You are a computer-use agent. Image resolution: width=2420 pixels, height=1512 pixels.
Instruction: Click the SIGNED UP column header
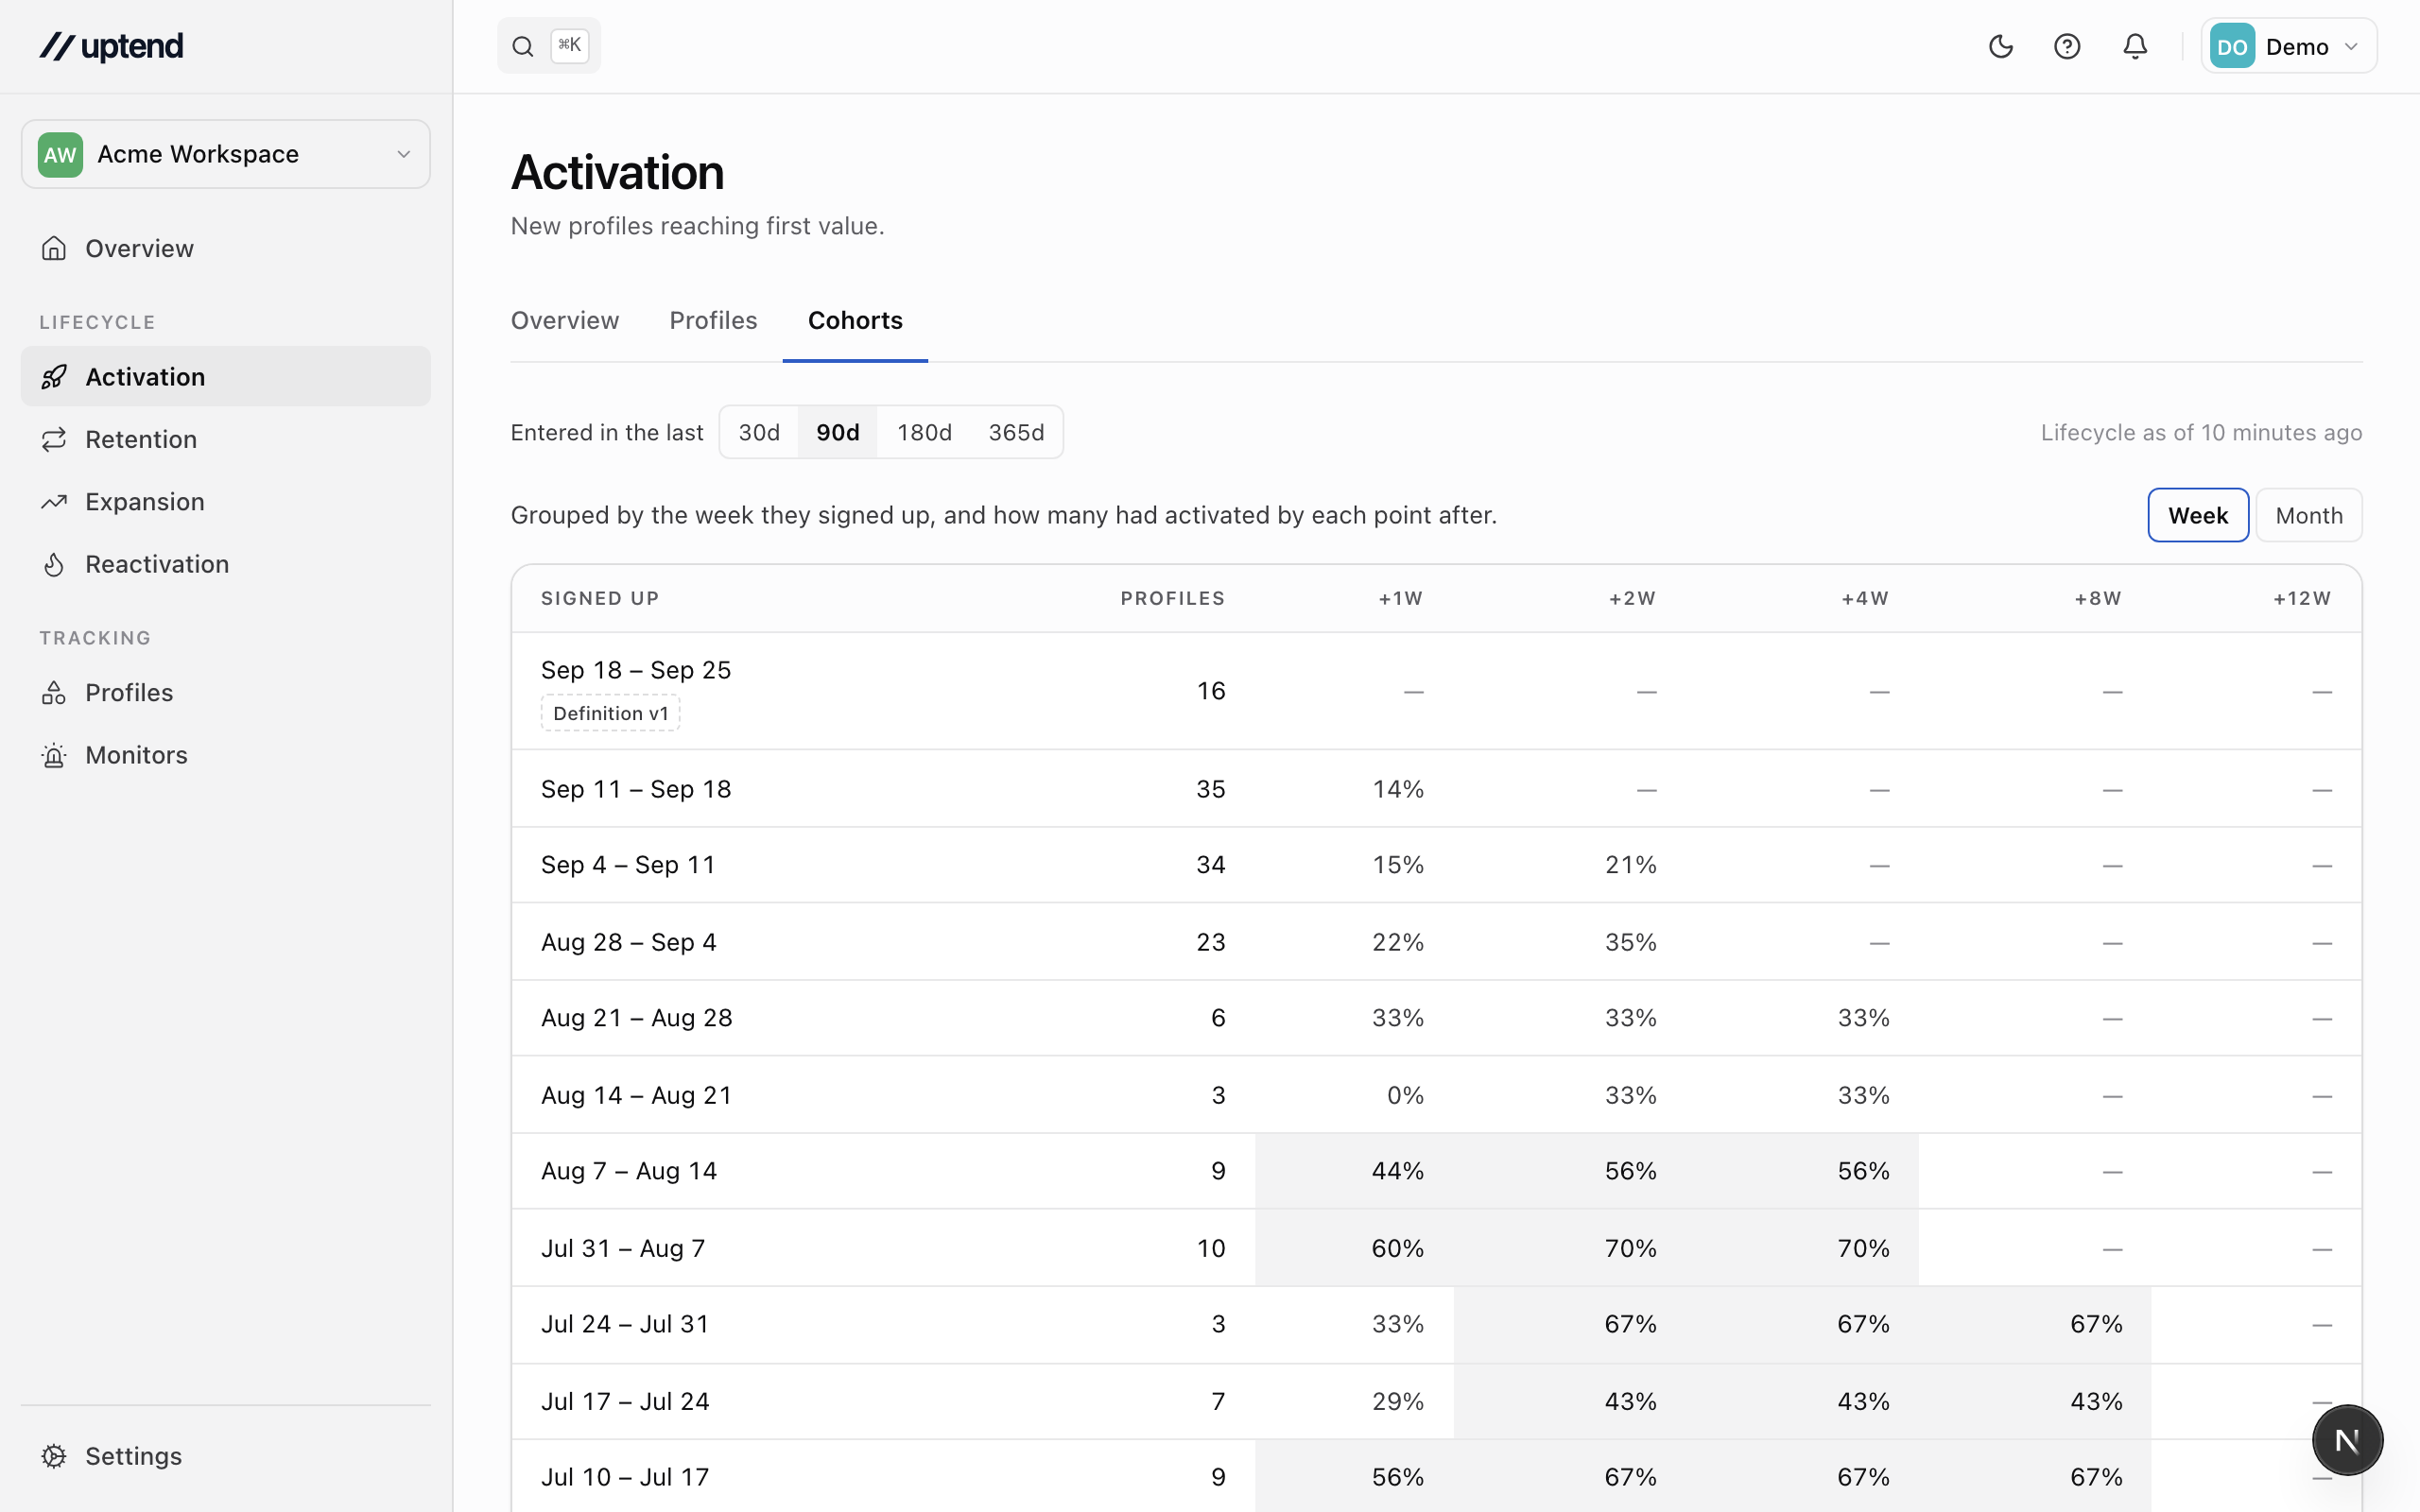tap(600, 598)
